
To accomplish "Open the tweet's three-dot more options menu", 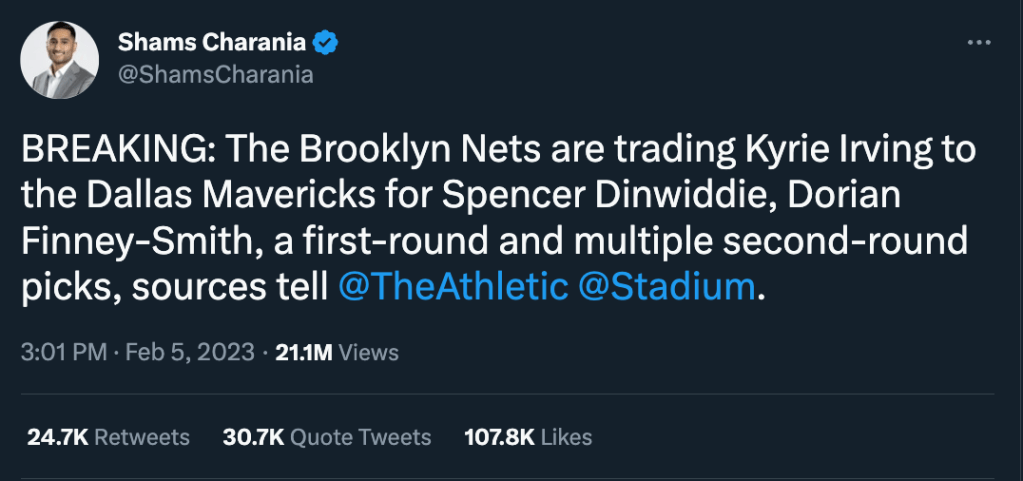I will coord(978,43).
